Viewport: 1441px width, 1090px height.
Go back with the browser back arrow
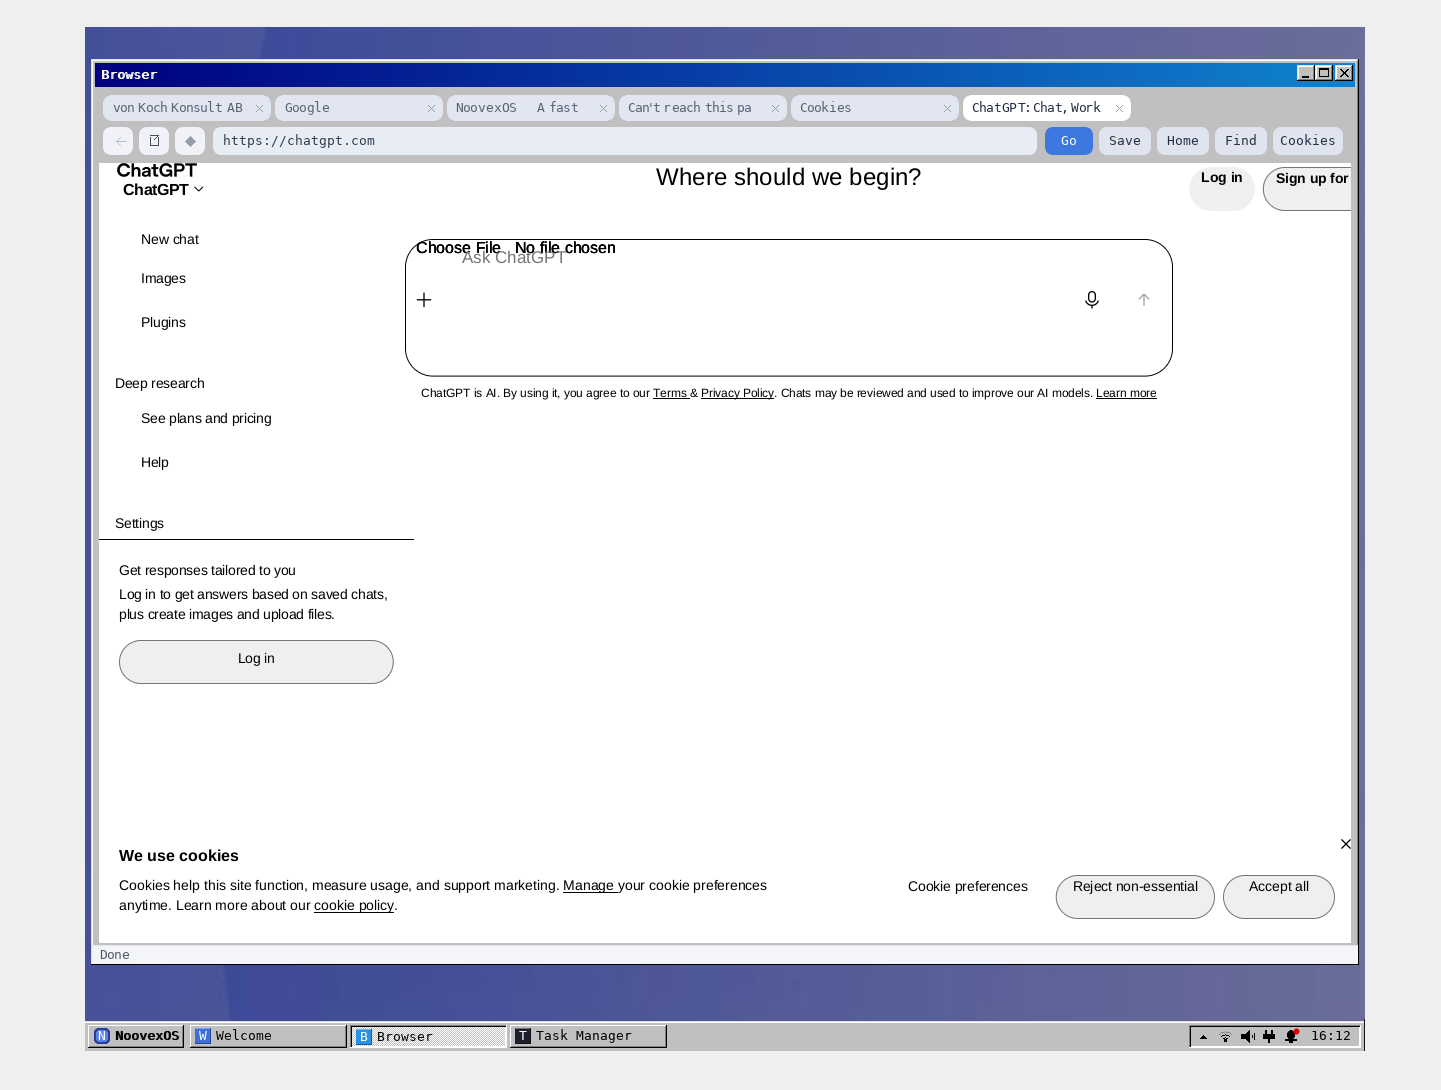click(x=120, y=141)
